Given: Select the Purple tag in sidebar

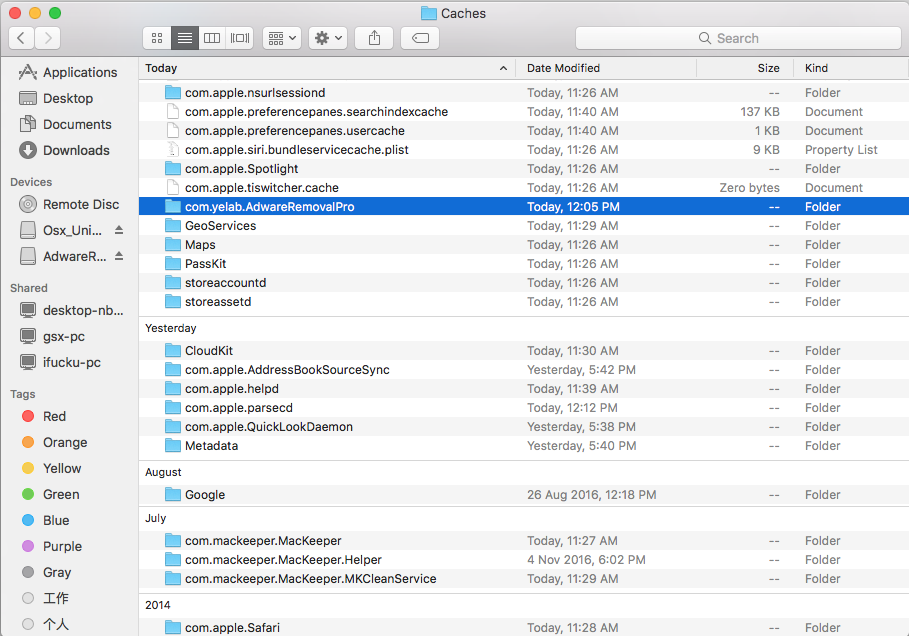Looking at the screenshot, I should coord(62,546).
